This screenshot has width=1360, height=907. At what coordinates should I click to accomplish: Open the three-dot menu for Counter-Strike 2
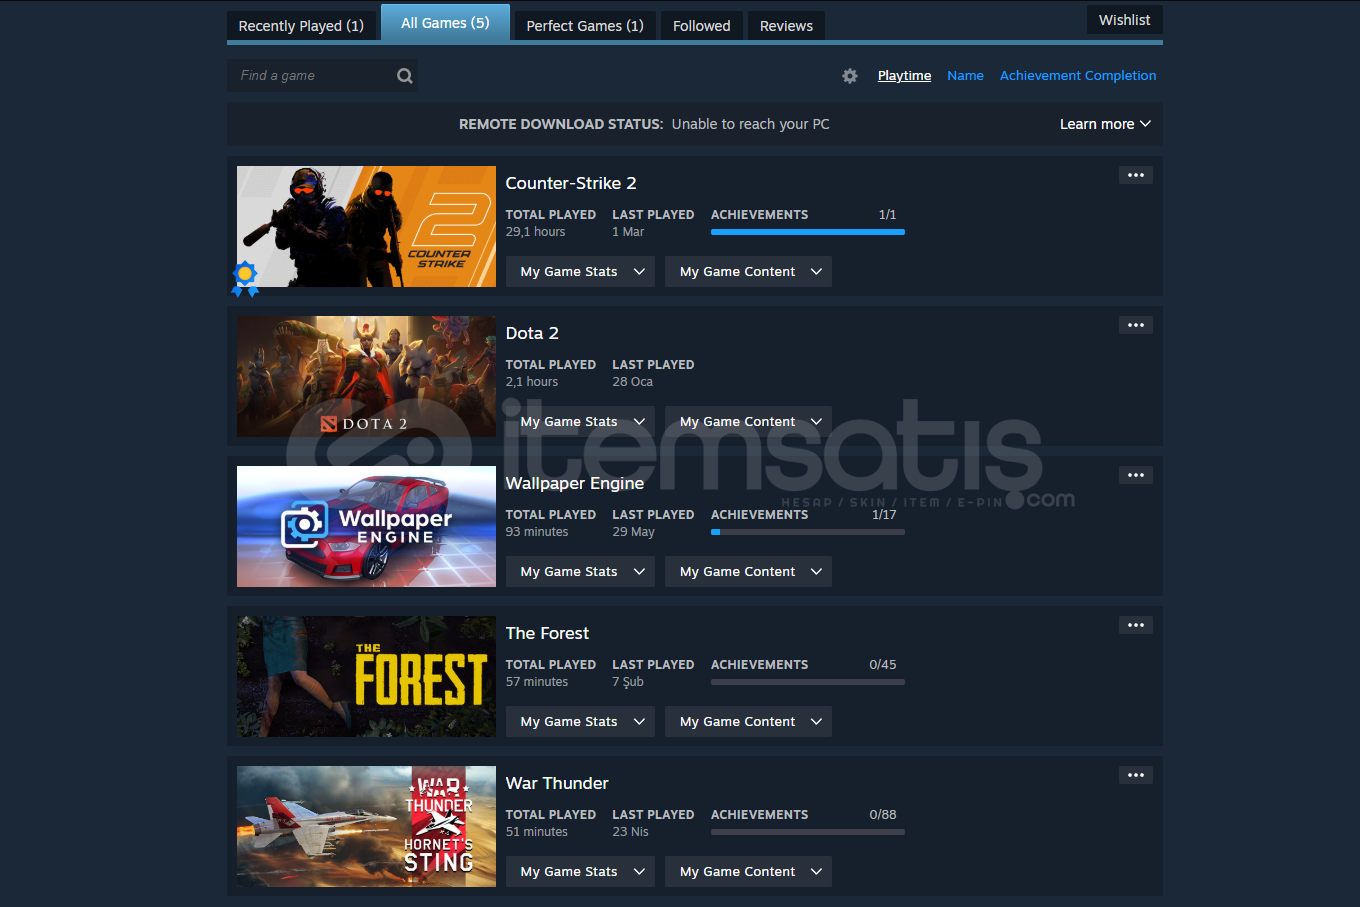[x=1136, y=175]
